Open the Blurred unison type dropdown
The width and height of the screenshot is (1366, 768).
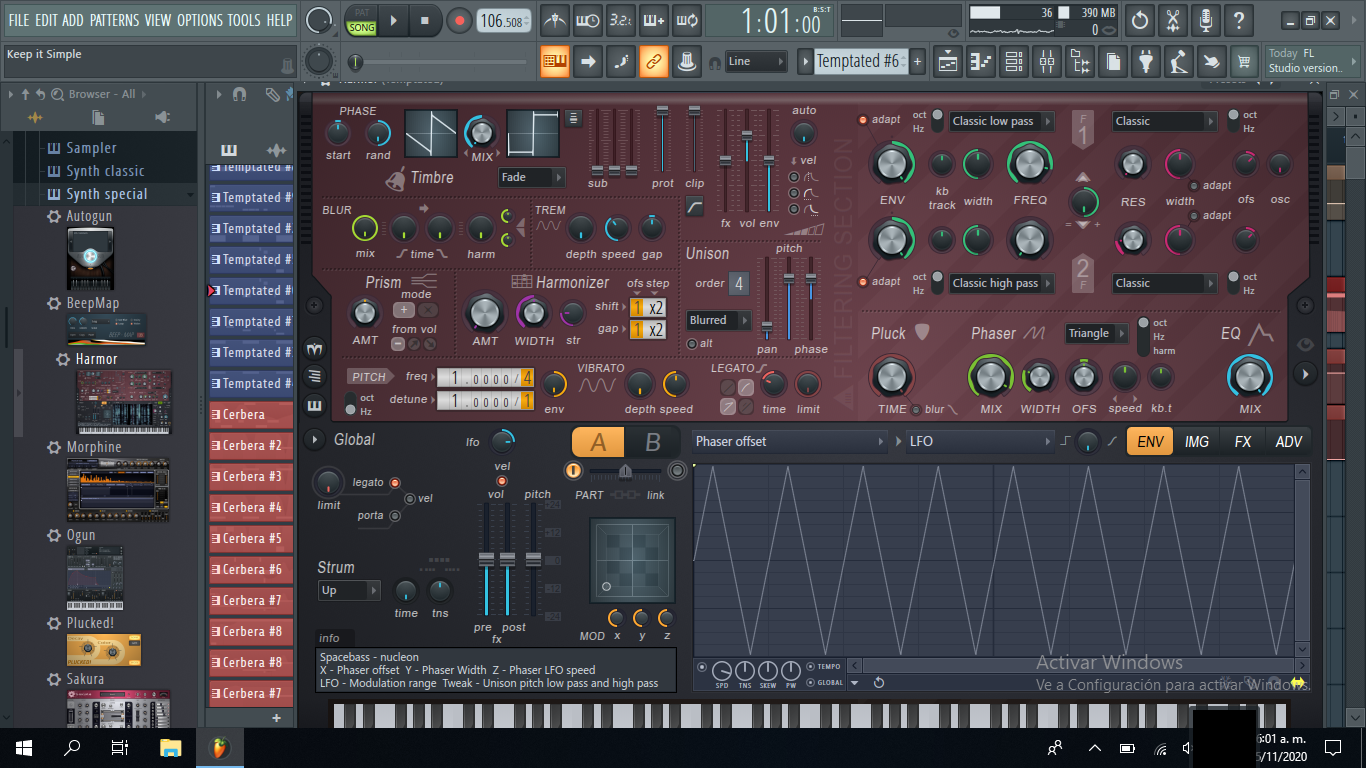(719, 320)
